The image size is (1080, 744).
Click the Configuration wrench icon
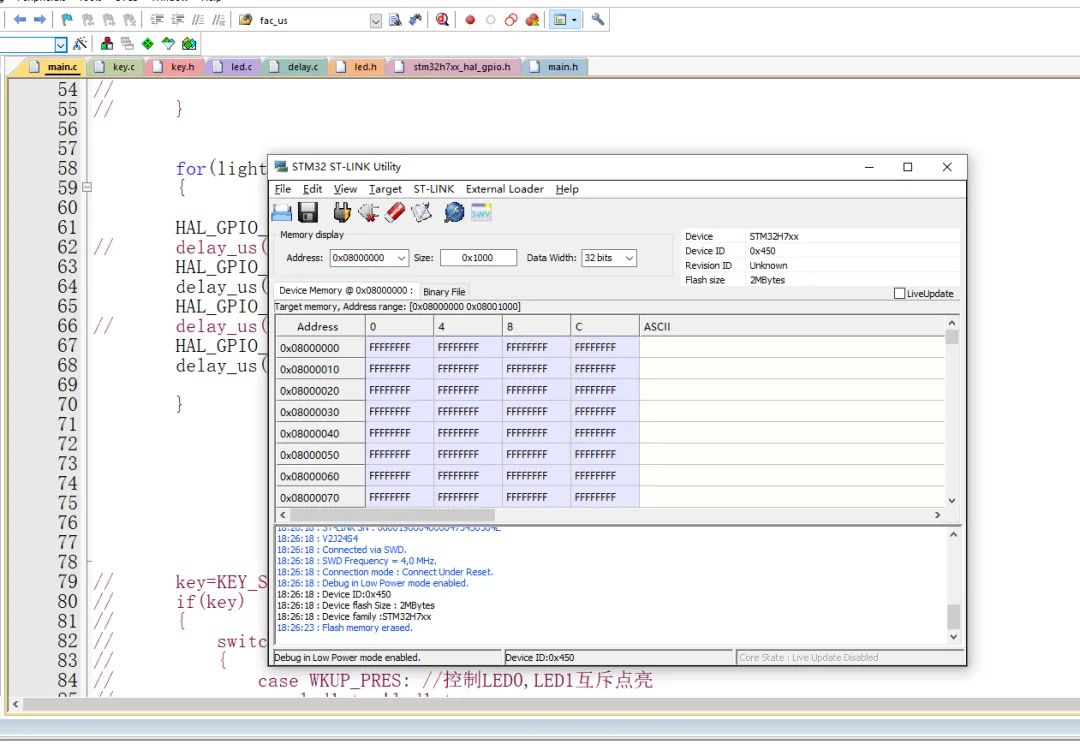pos(598,19)
